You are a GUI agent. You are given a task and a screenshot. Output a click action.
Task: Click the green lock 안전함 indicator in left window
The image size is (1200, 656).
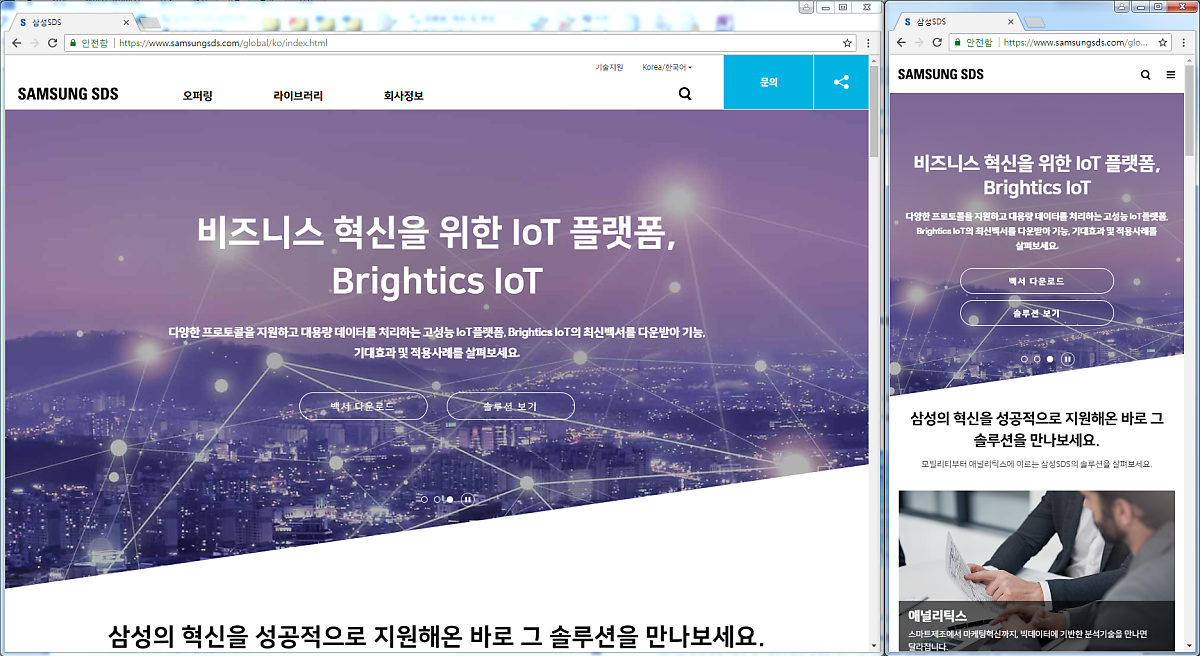tap(89, 43)
